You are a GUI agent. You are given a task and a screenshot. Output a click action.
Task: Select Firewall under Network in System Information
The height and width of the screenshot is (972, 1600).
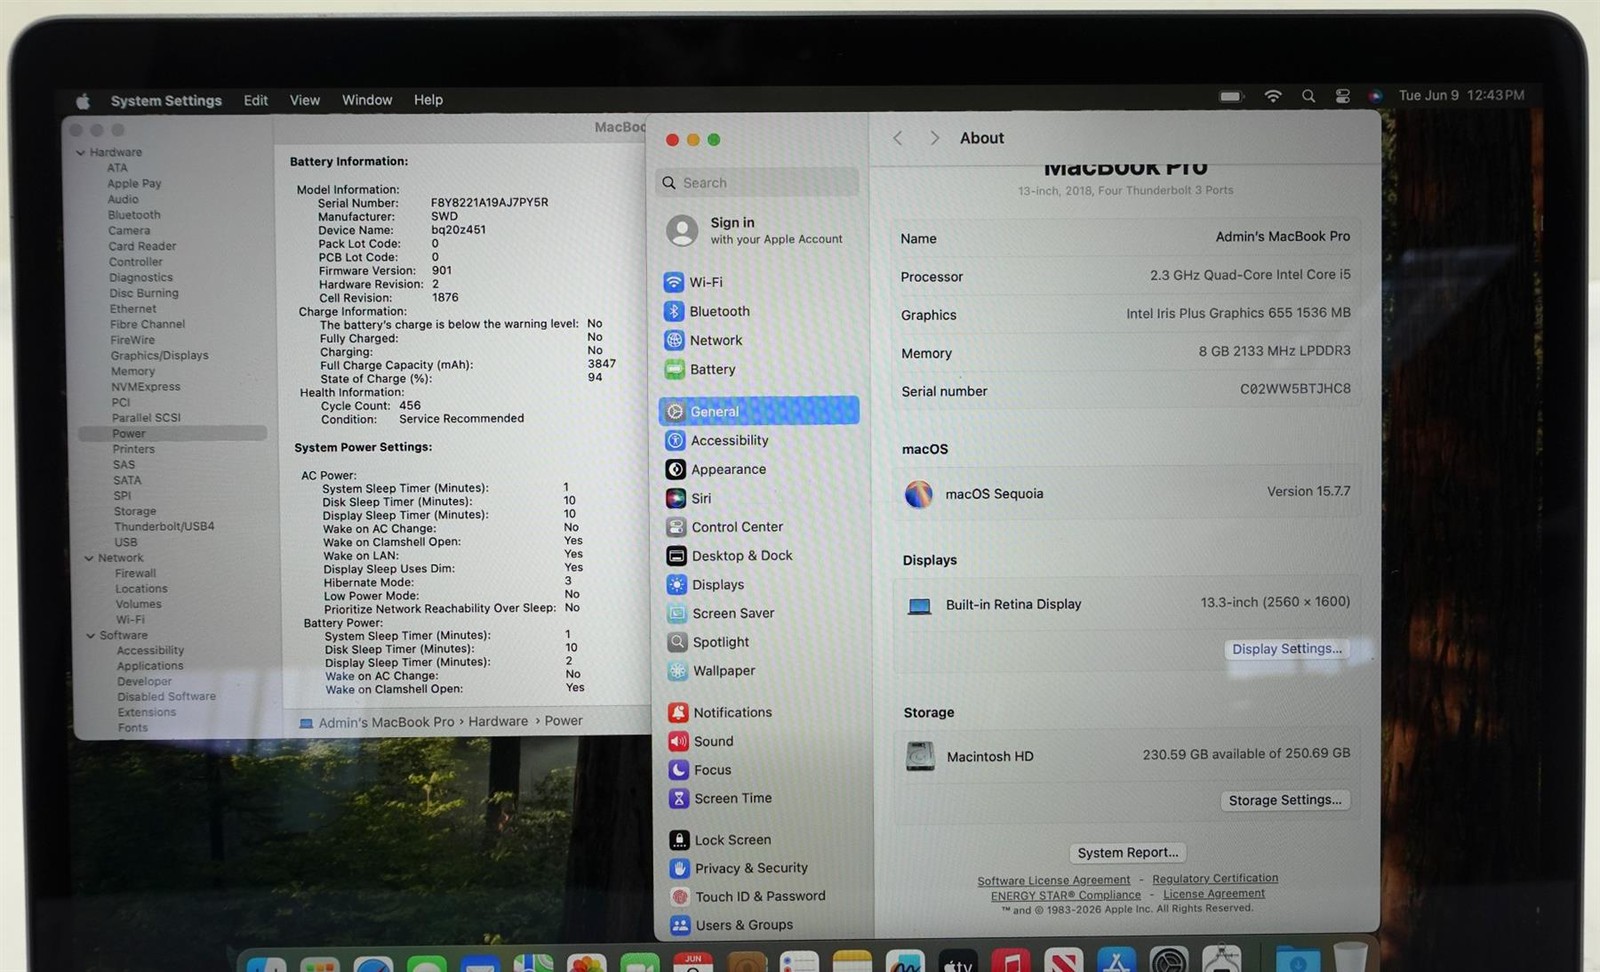point(136,574)
